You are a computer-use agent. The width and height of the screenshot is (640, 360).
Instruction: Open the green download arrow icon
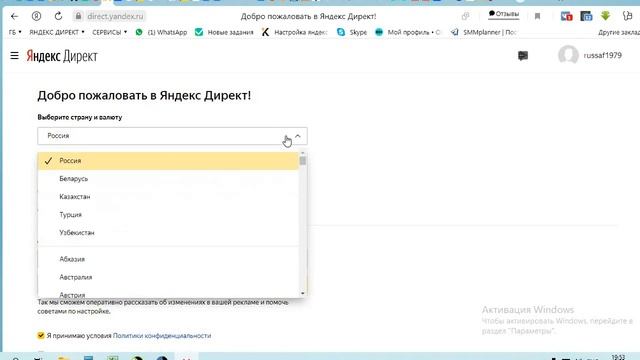[605, 16]
